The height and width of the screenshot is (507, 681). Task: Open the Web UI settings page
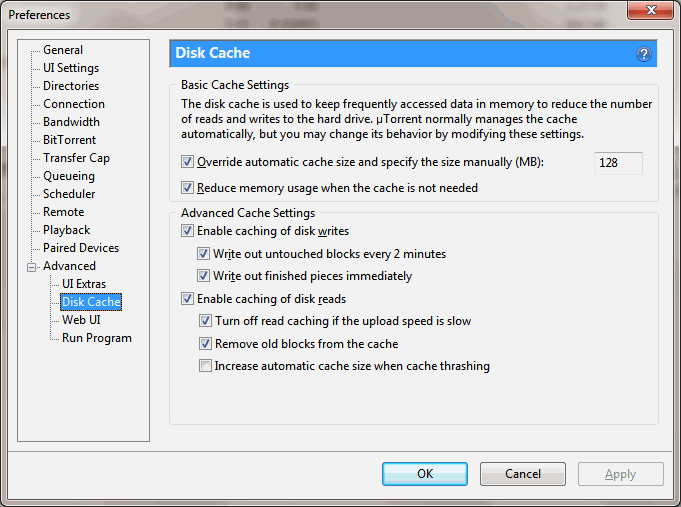(81, 320)
